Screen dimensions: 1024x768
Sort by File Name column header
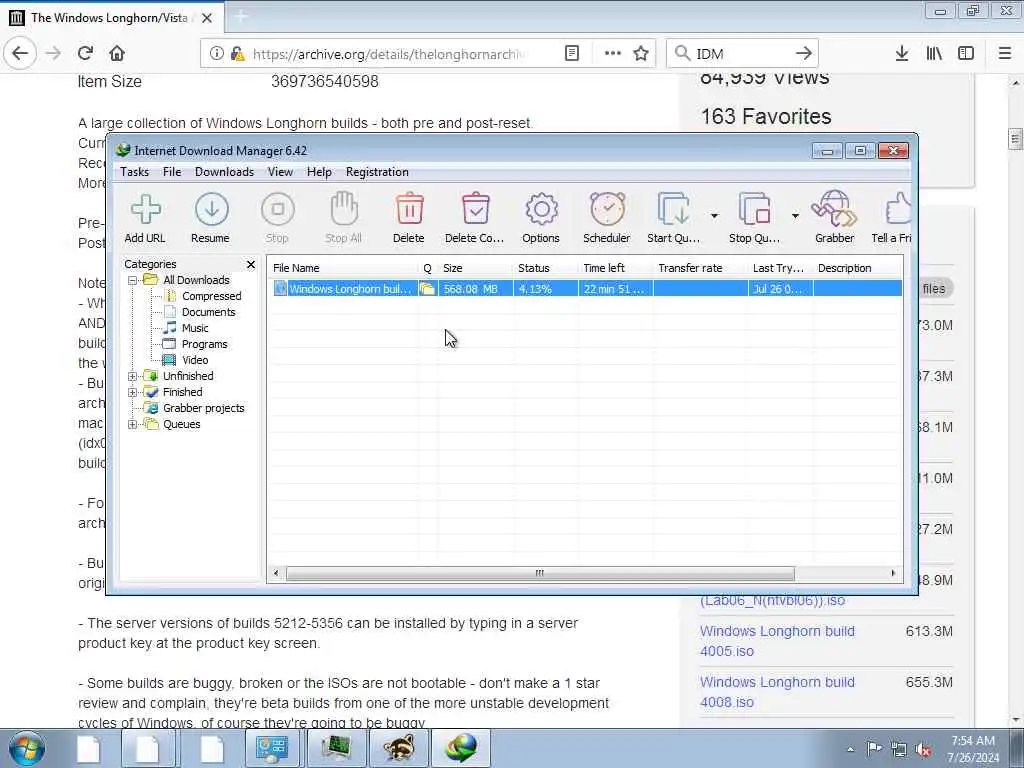click(345, 268)
